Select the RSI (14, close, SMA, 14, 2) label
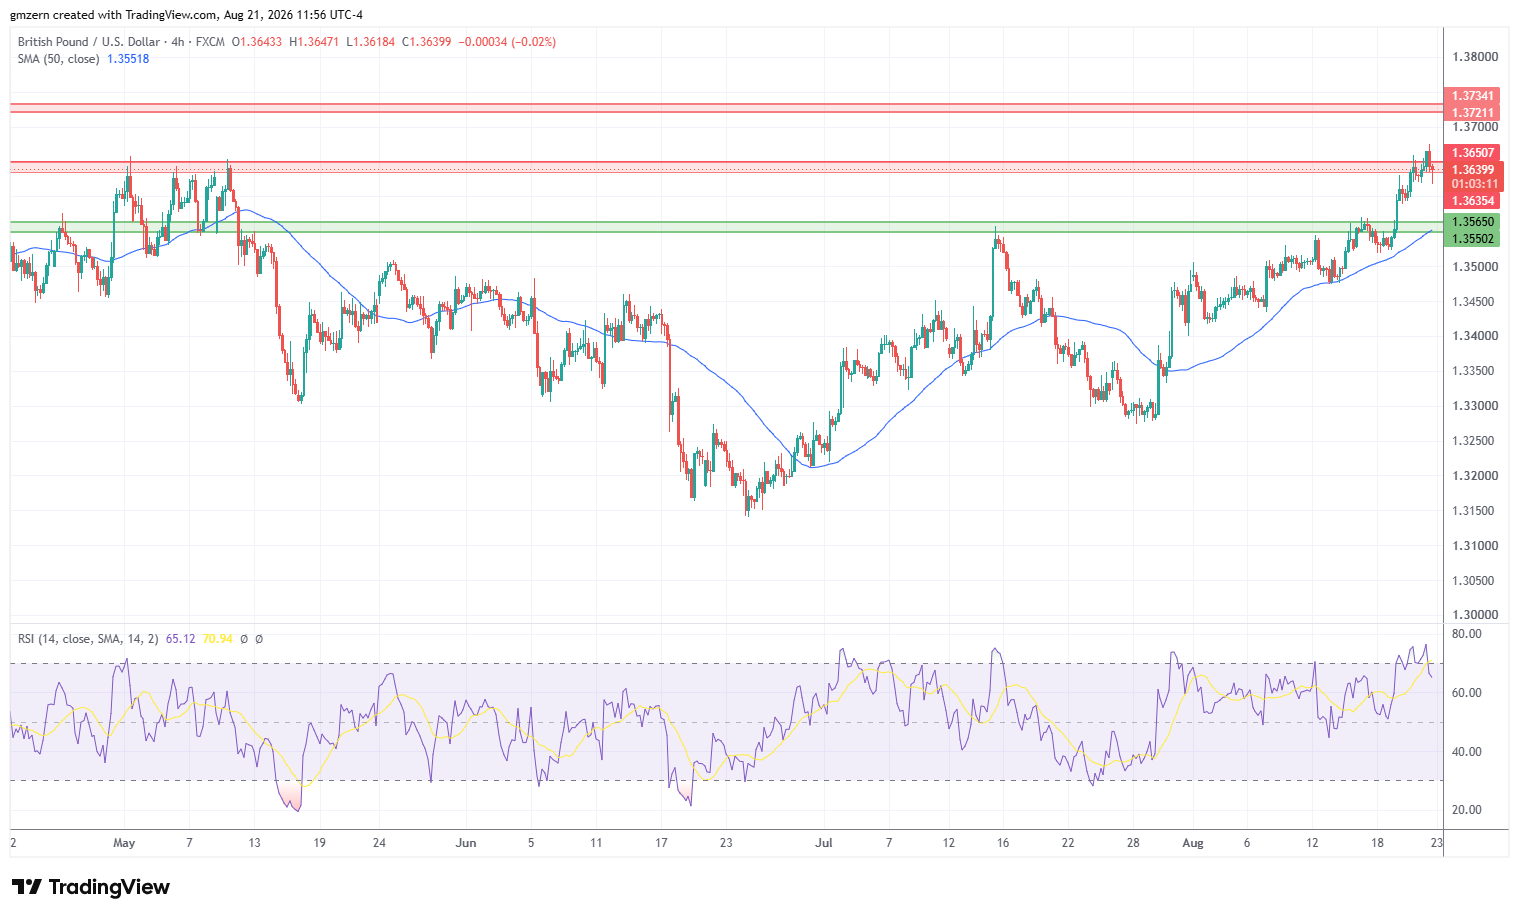 pyautogui.click(x=88, y=638)
